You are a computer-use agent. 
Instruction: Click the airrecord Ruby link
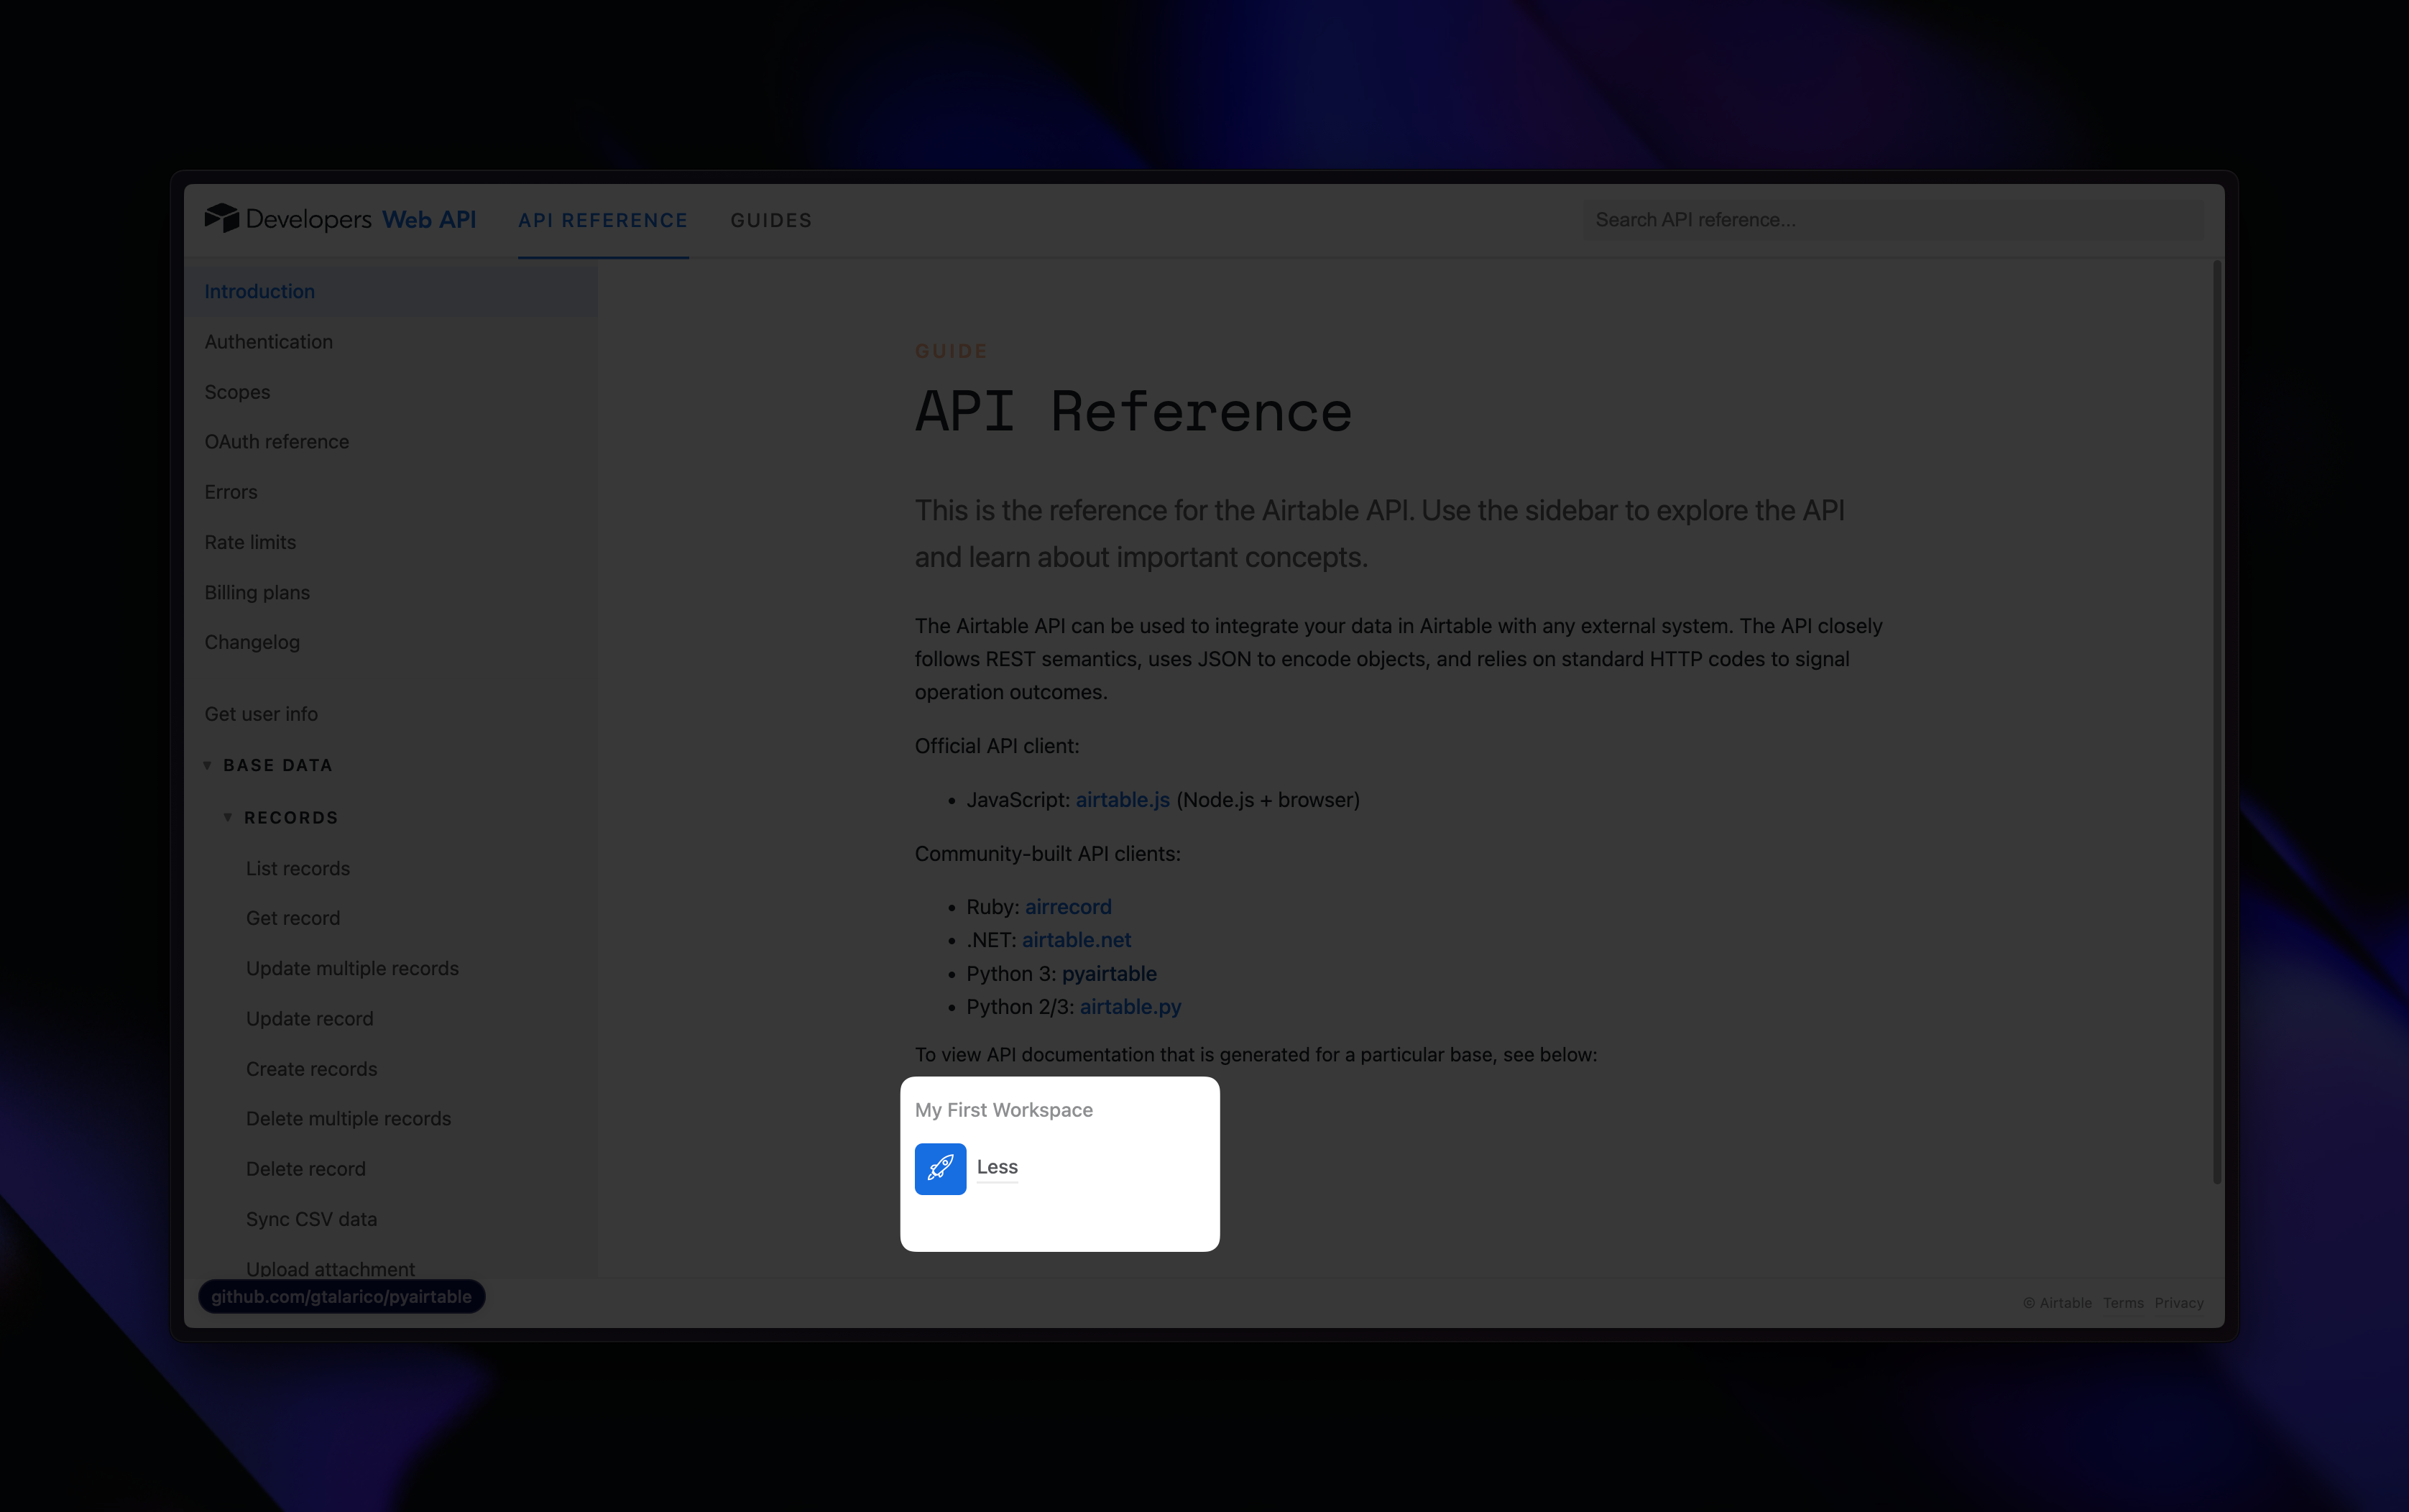click(x=1067, y=907)
